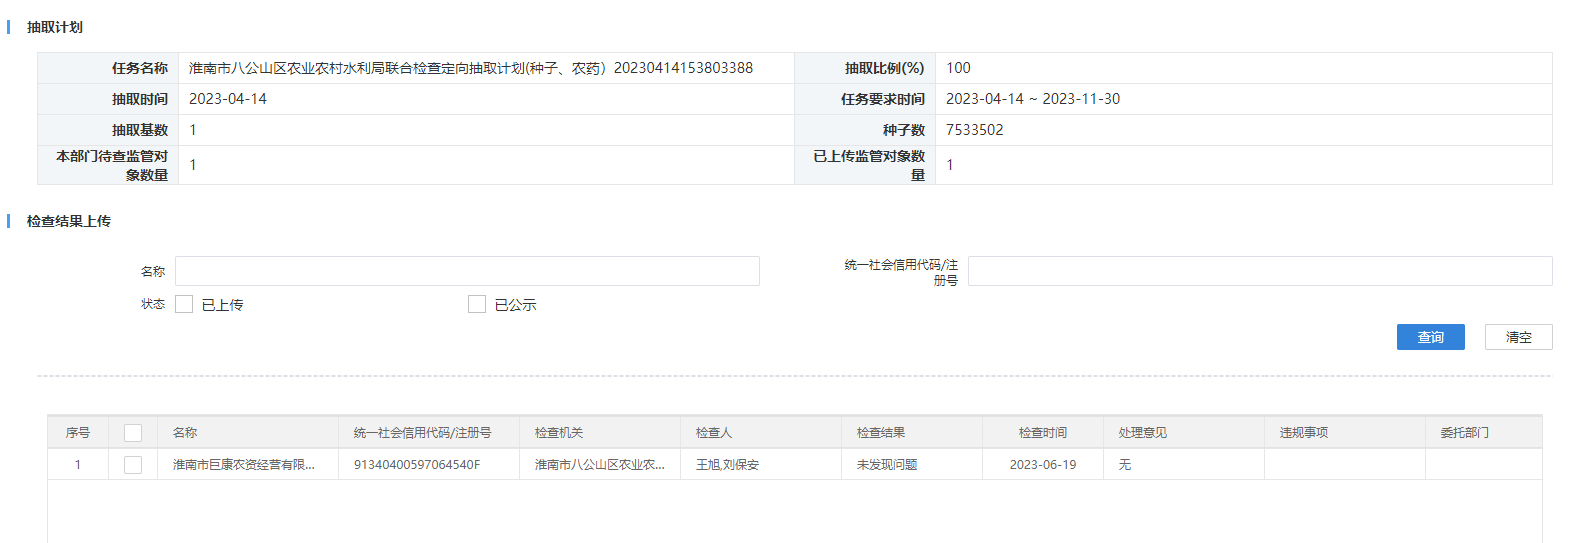
Task: Click the 检查人 column header
Action: pos(714,433)
